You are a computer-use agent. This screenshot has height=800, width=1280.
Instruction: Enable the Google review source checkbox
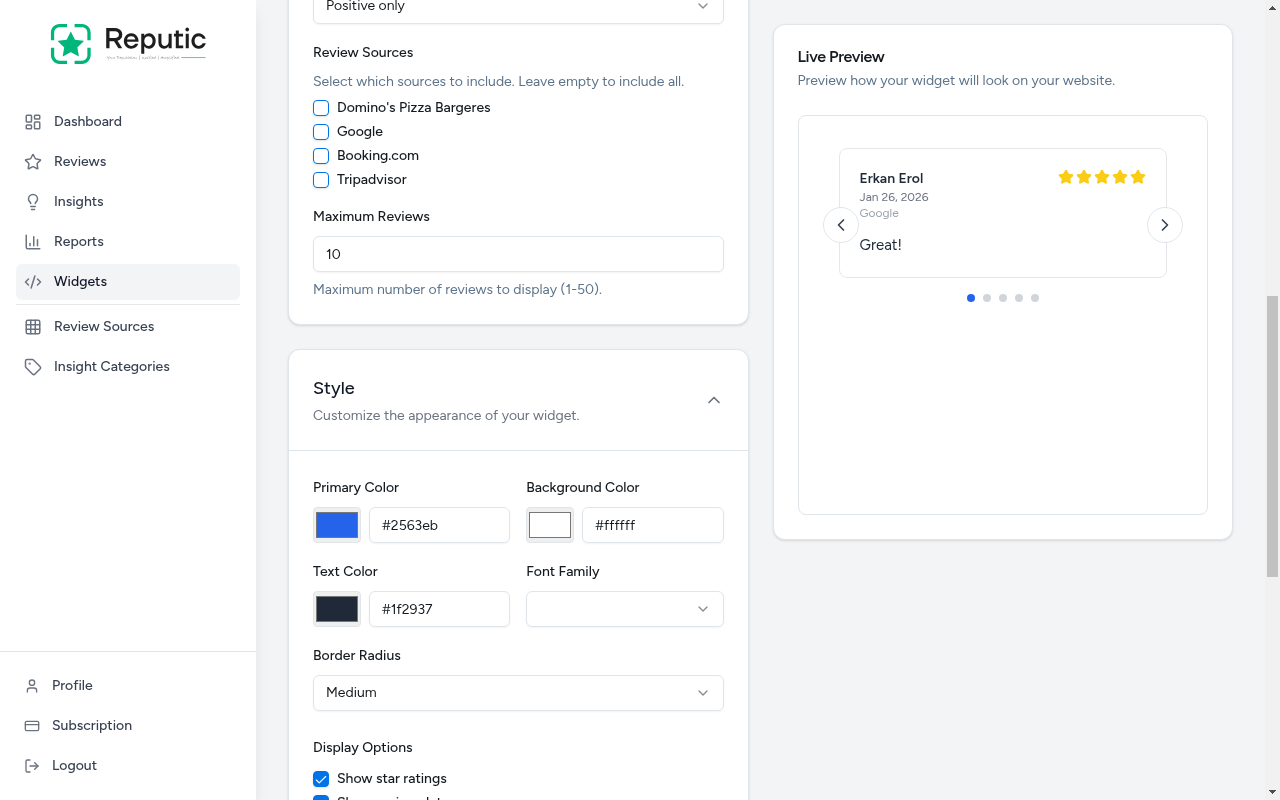click(x=321, y=132)
